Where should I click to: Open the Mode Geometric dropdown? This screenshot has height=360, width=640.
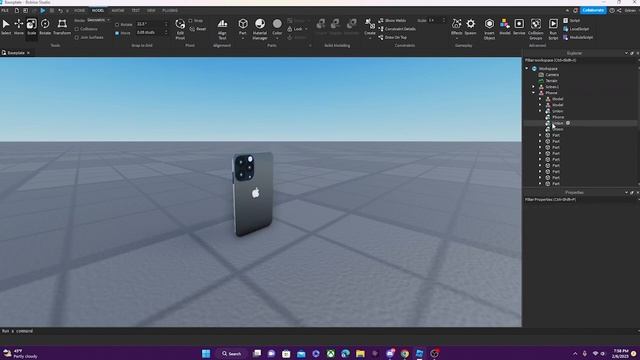click(x=98, y=20)
